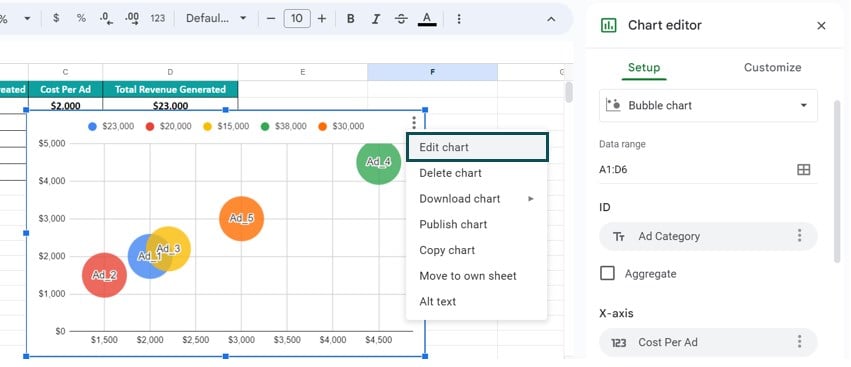
Task: Increase decimal places icon
Action: pos(132,18)
